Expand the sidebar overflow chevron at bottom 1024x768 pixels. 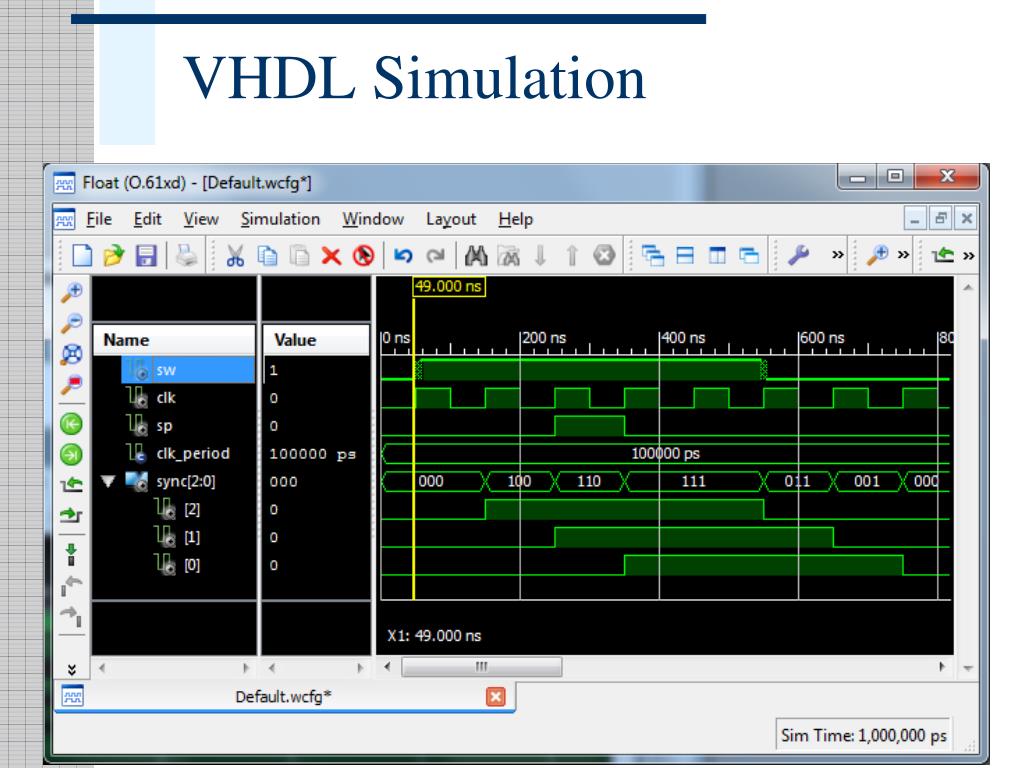click(x=72, y=669)
